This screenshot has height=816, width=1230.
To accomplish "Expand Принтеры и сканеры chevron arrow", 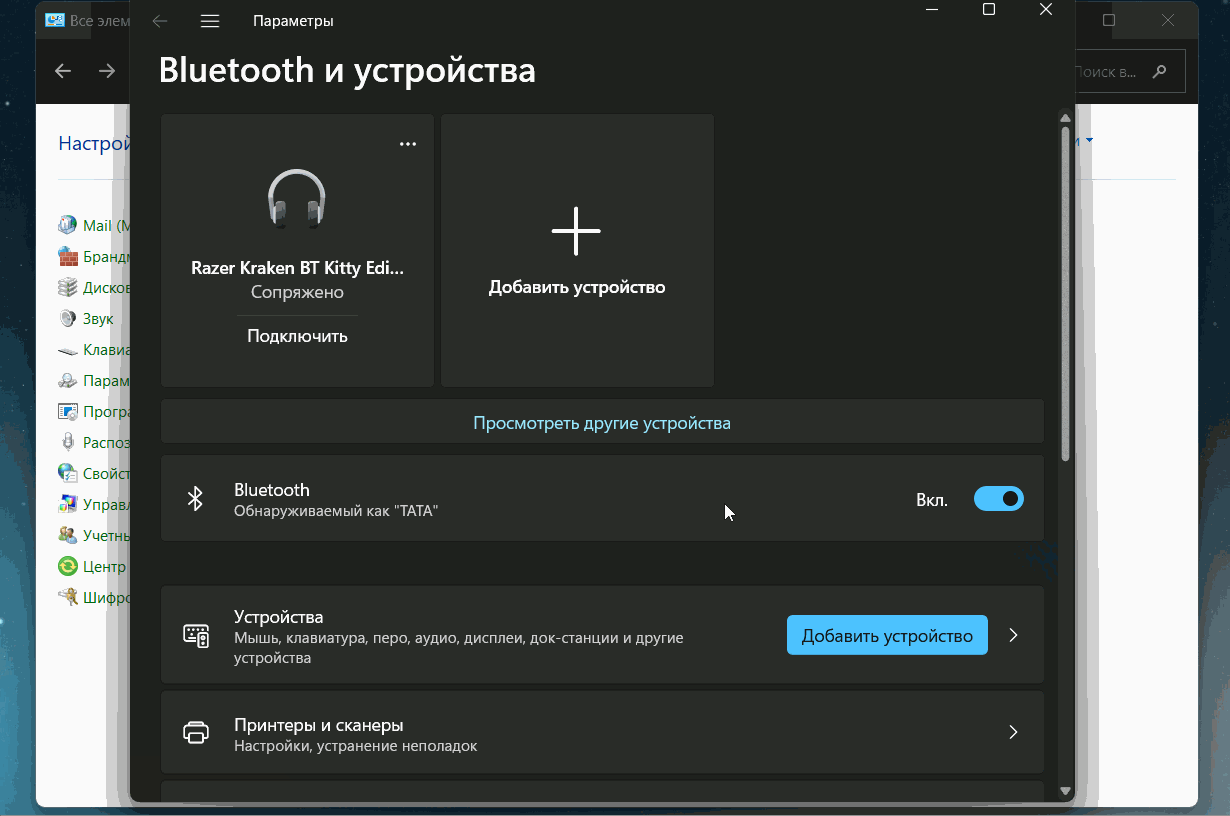I will click(x=1013, y=732).
